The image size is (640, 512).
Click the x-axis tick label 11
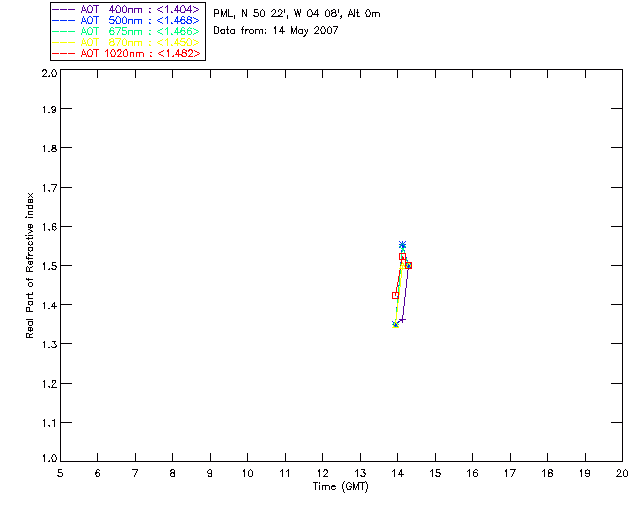pos(285,473)
